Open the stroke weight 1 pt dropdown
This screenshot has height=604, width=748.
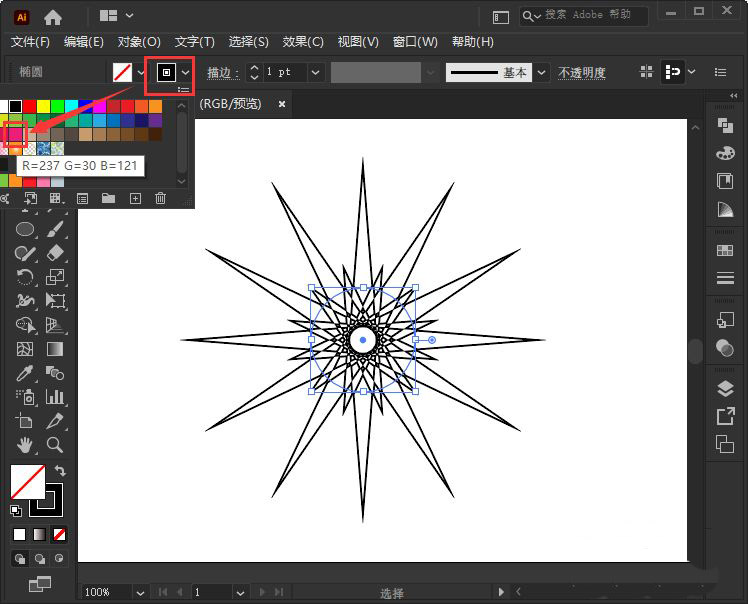point(316,72)
